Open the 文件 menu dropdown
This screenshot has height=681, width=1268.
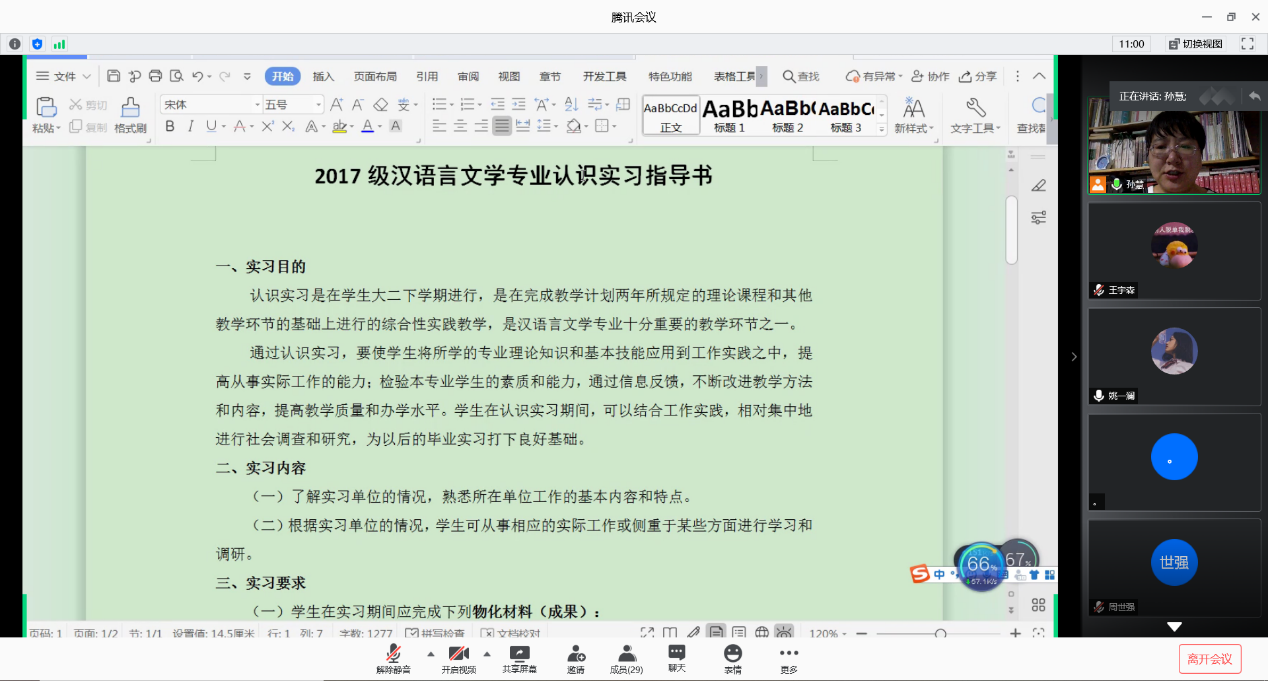point(64,76)
